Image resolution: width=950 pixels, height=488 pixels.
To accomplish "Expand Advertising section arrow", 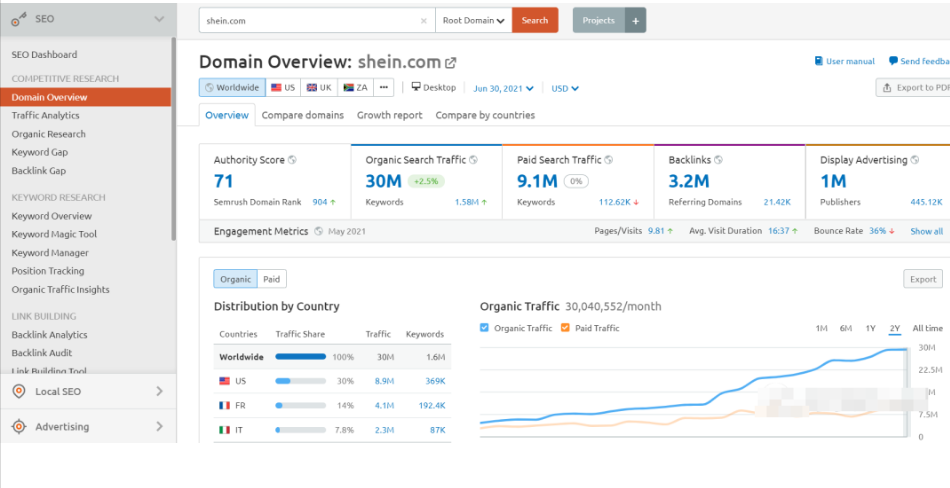I will pyautogui.click(x=159, y=426).
